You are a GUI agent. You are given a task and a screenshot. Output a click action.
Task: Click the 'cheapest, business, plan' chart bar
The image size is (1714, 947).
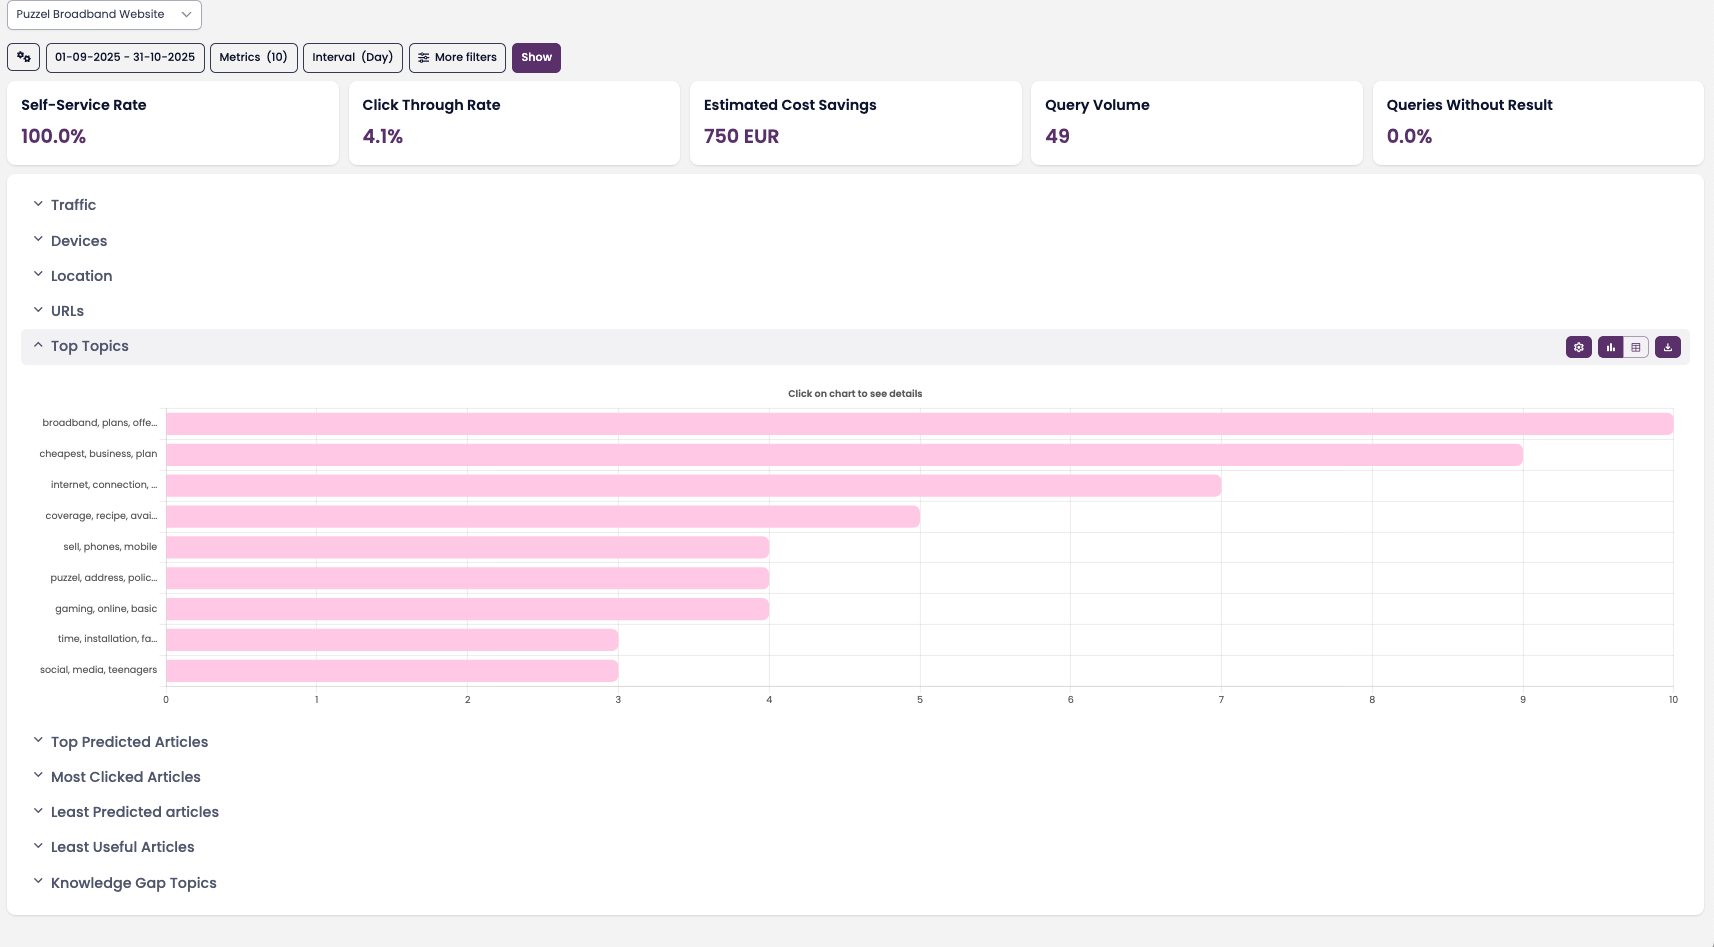point(843,455)
